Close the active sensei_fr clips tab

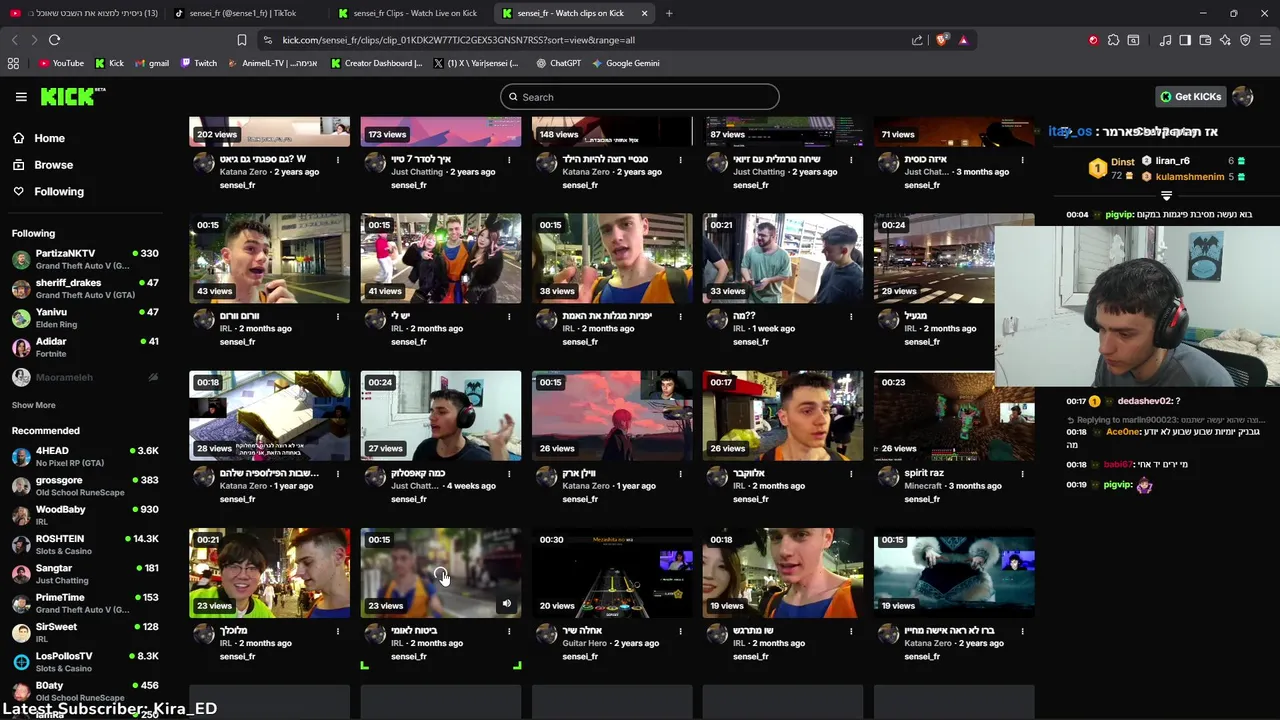(644, 13)
